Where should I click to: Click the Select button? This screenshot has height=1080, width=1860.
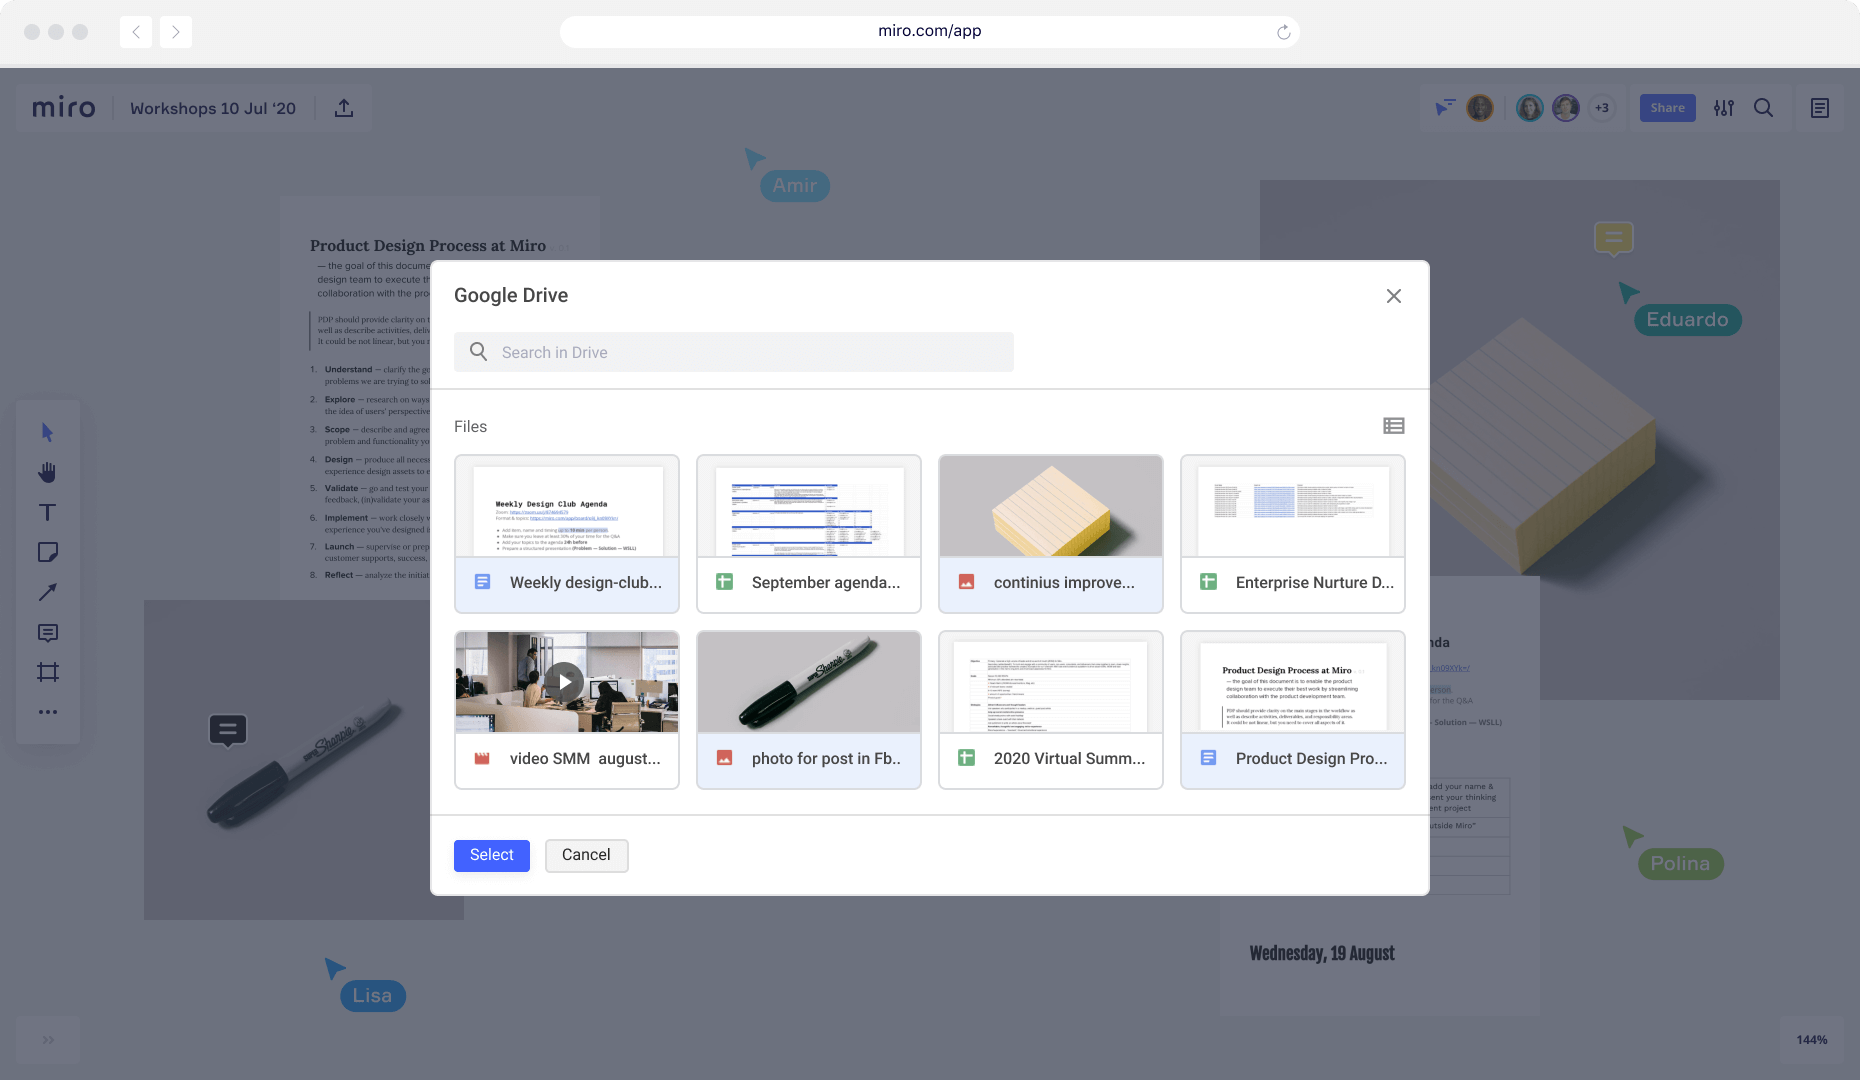491,855
